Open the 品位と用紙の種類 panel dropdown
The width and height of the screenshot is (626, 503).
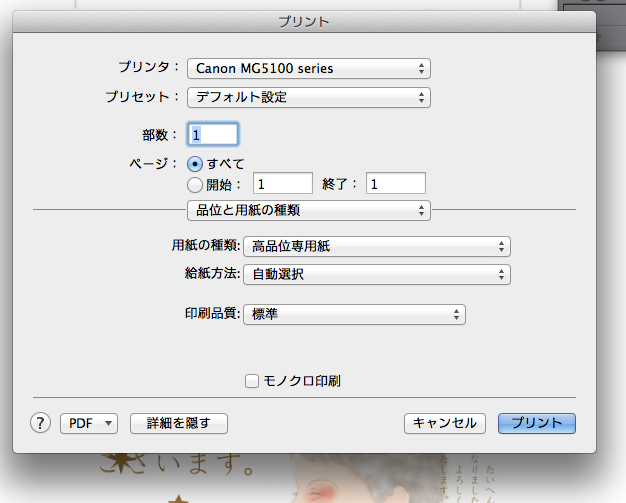pyautogui.click(x=309, y=210)
